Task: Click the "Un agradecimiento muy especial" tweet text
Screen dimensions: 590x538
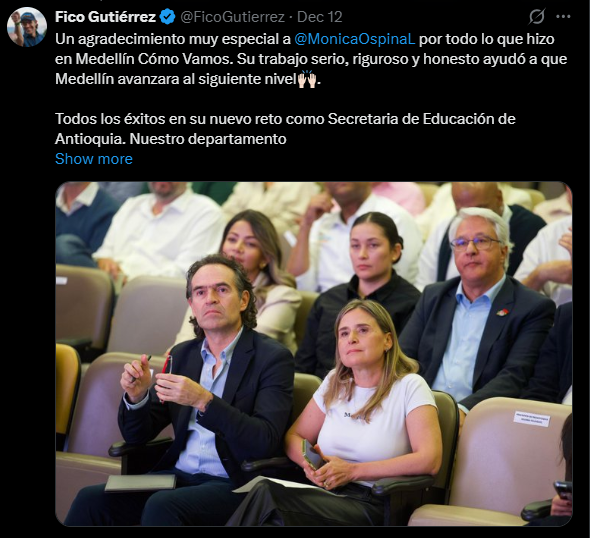Action: click(x=173, y=39)
